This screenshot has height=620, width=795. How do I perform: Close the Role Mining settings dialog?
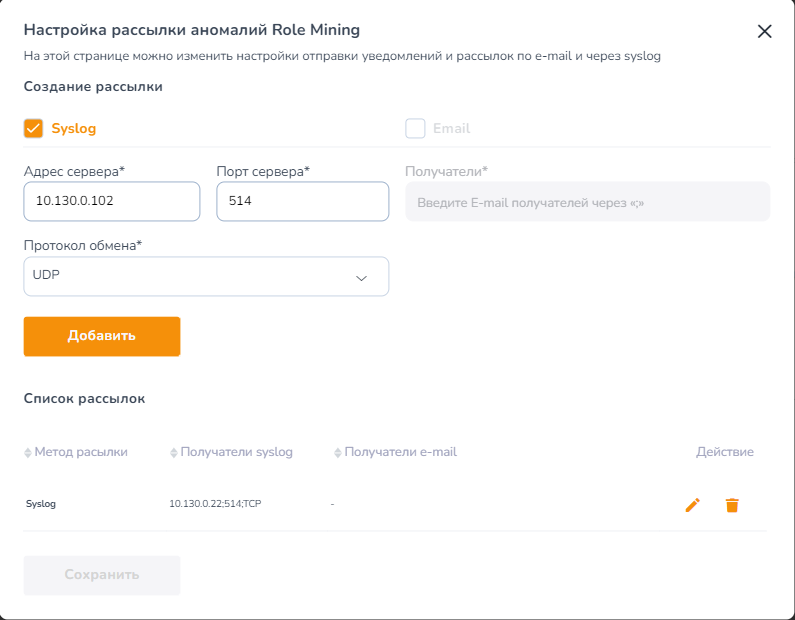[x=765, y=31]
